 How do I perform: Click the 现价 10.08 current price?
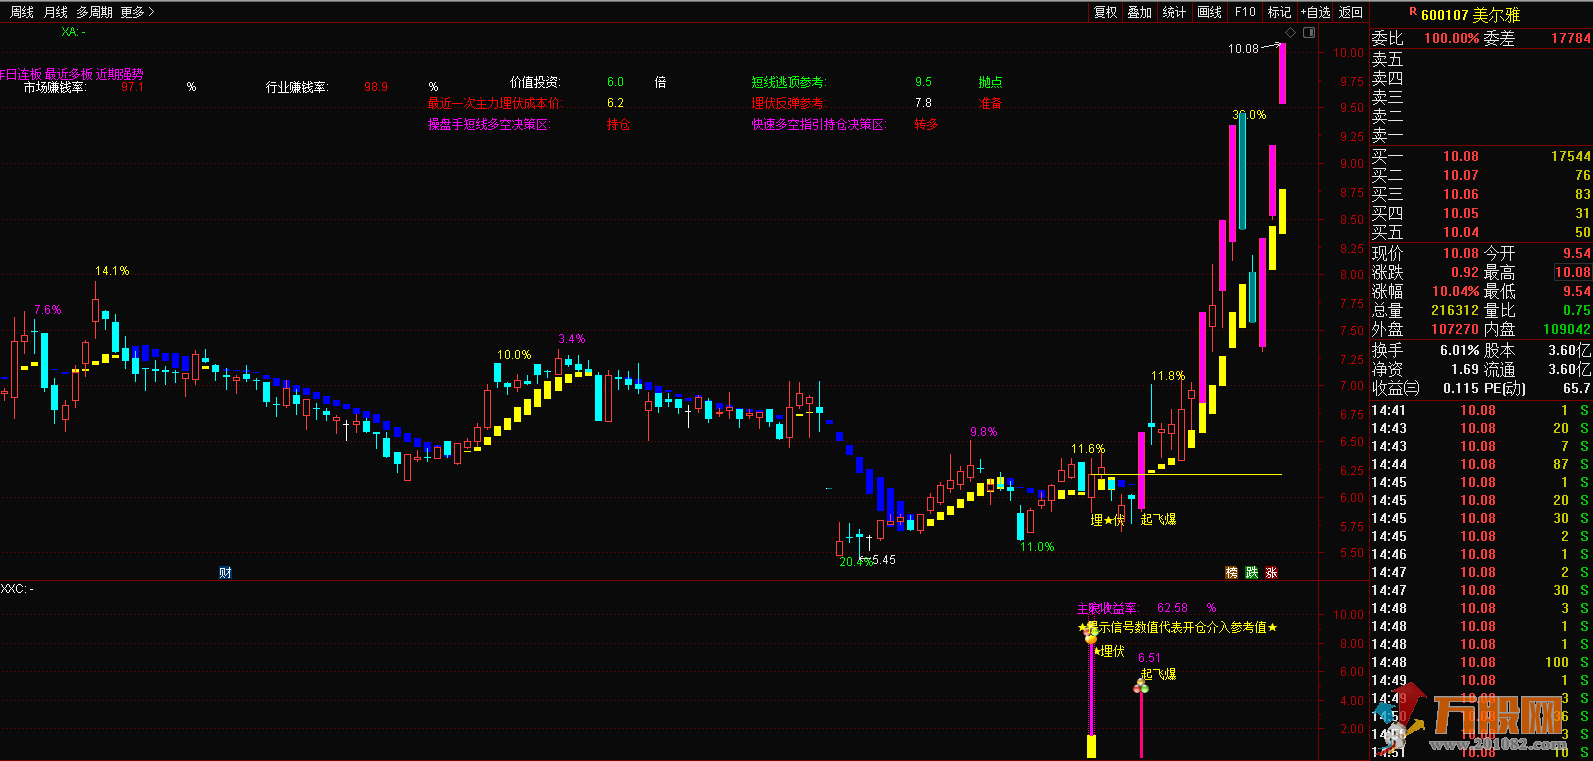coord(1460,253)
